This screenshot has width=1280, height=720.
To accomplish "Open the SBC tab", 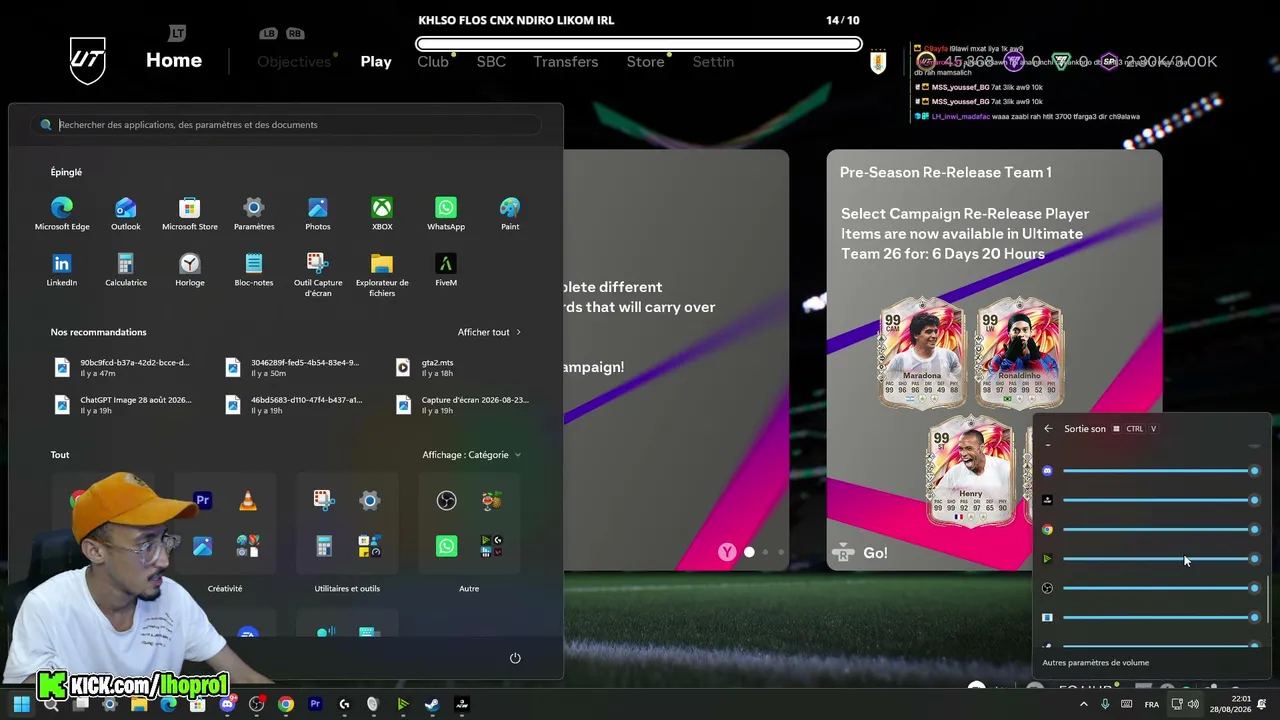I will tap(491, 62).
